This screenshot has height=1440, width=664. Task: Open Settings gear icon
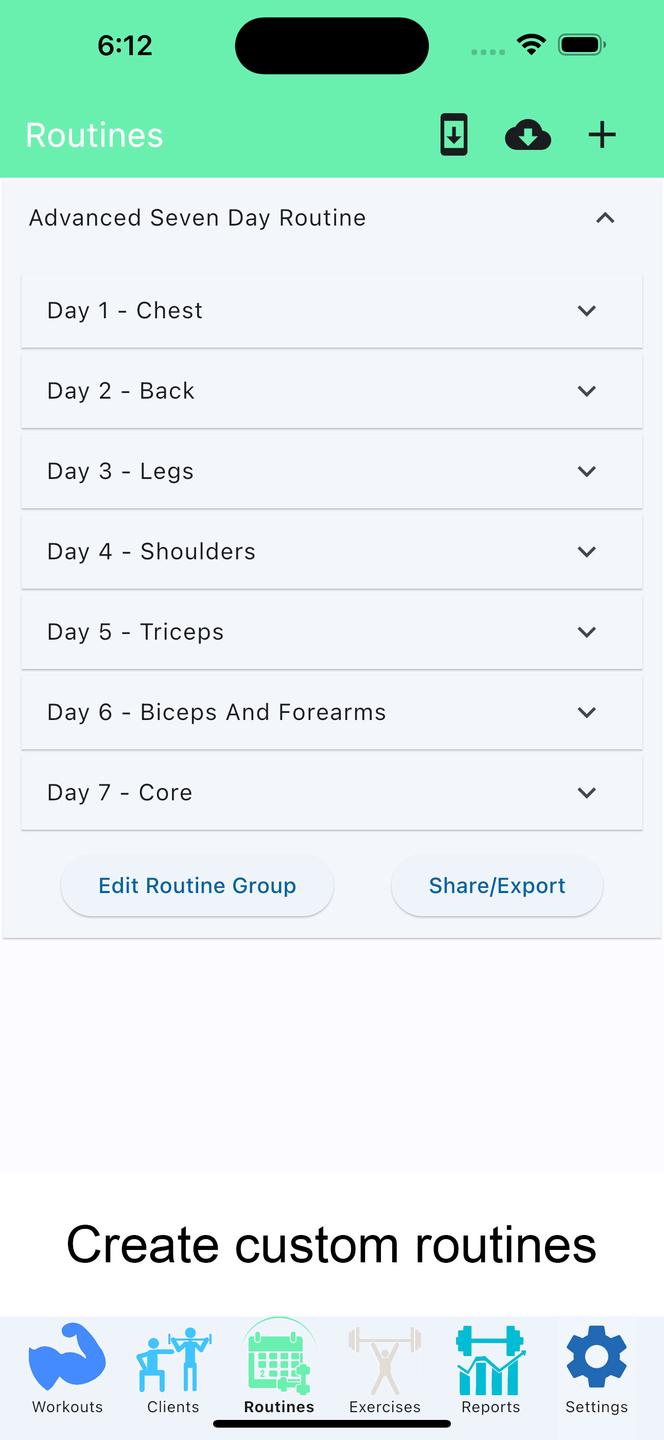coord(597,1358)
